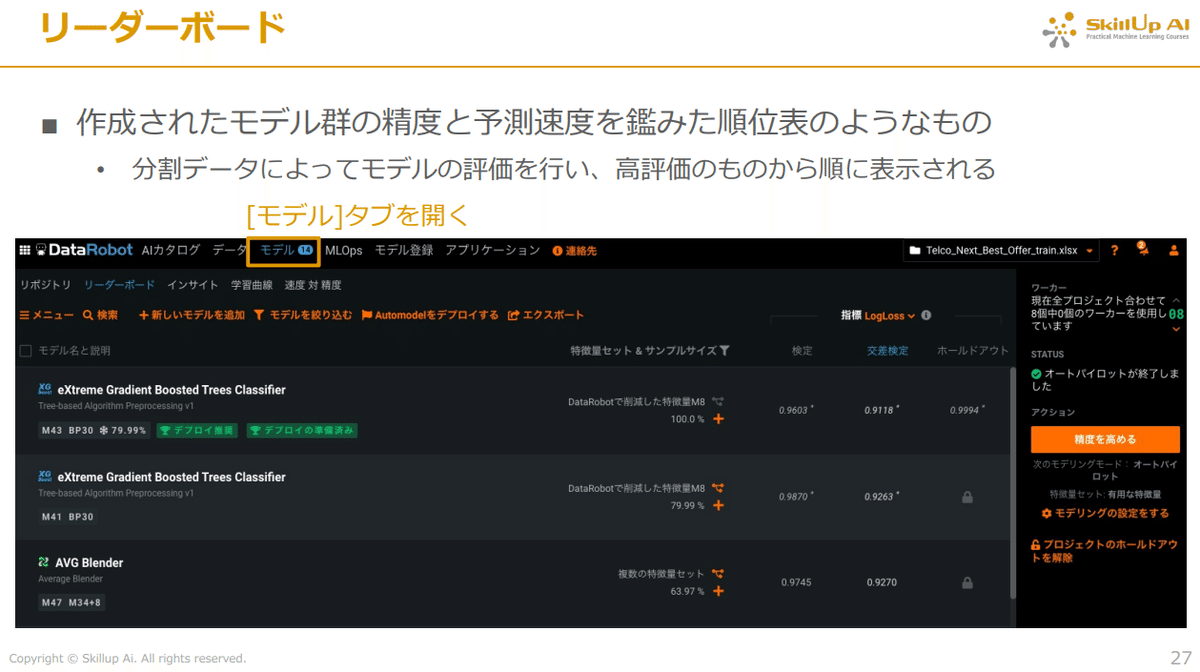
Task: Click the plus icon to add a new model
Action: click(x=143, y=314)
